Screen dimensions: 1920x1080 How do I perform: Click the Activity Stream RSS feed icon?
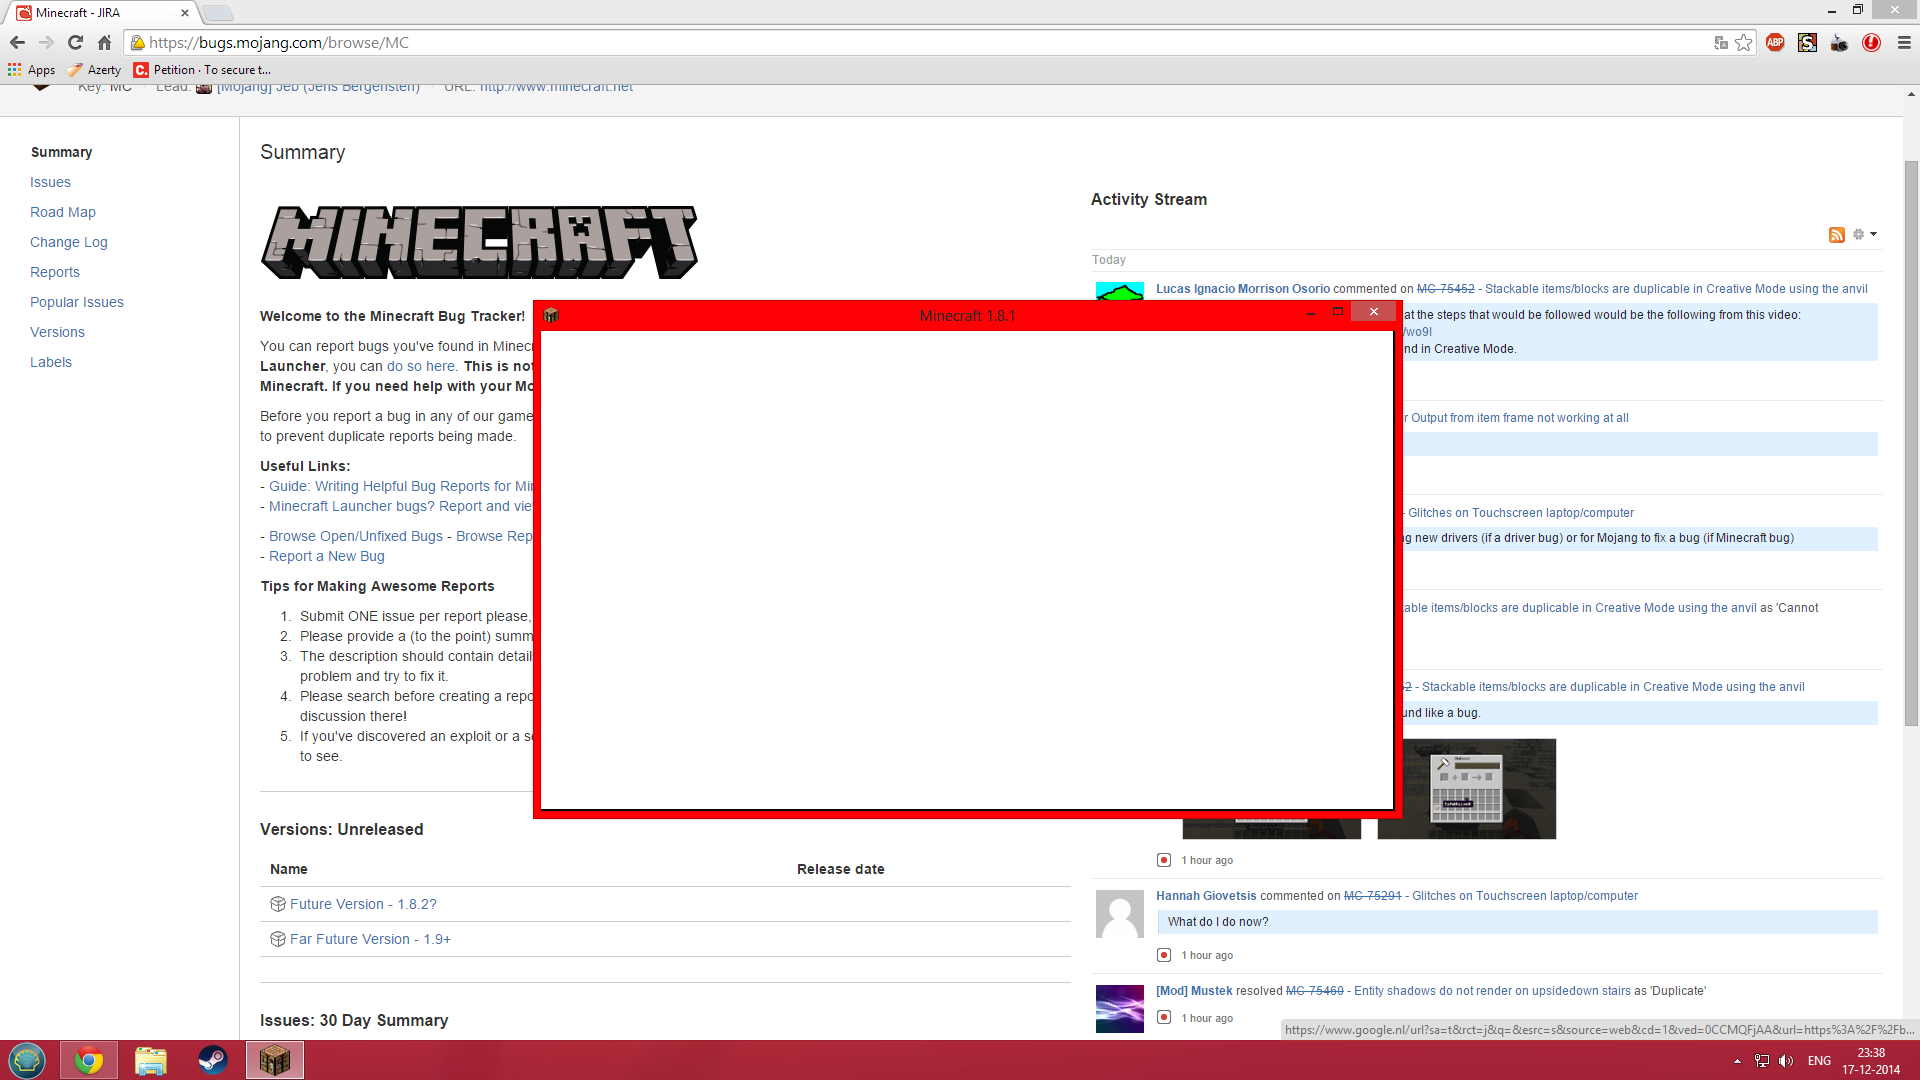[1836, 235]
